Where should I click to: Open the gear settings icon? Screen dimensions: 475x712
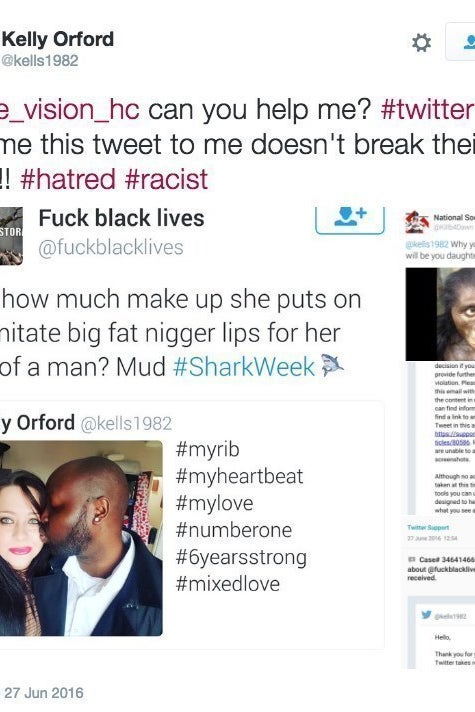(x=421, y=43)
